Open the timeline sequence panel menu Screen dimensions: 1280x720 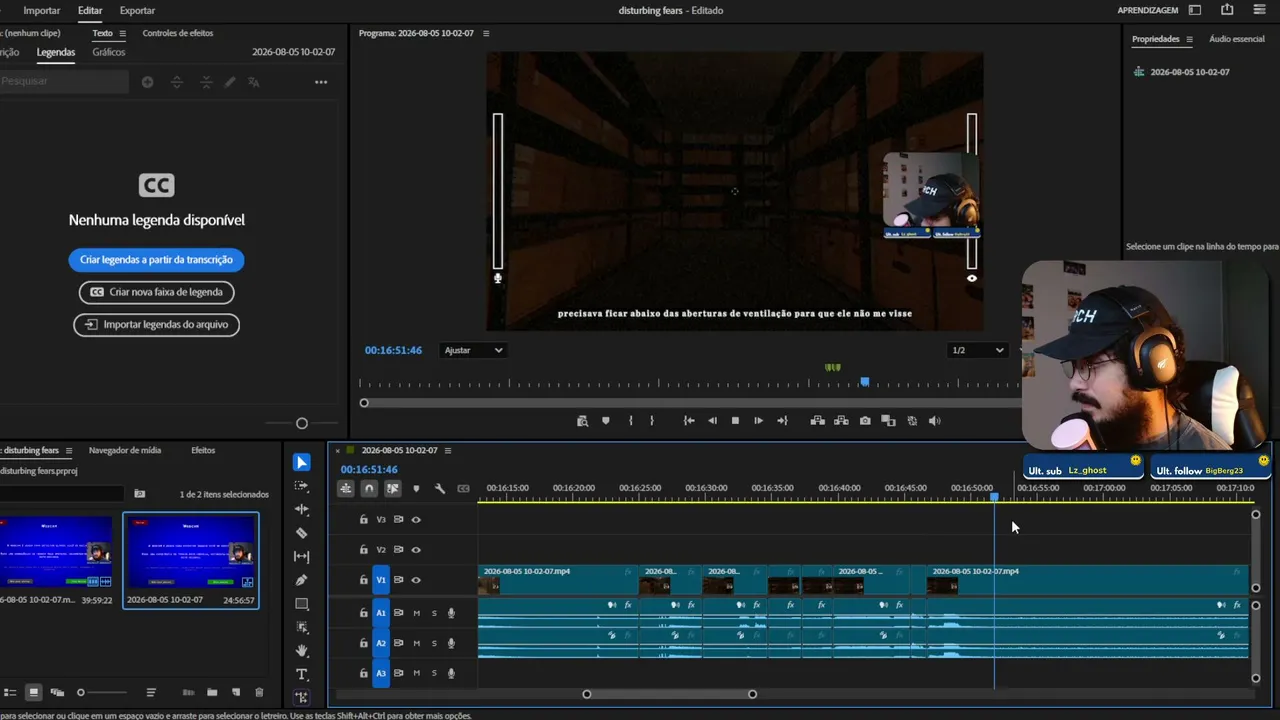tap(448, 450)
